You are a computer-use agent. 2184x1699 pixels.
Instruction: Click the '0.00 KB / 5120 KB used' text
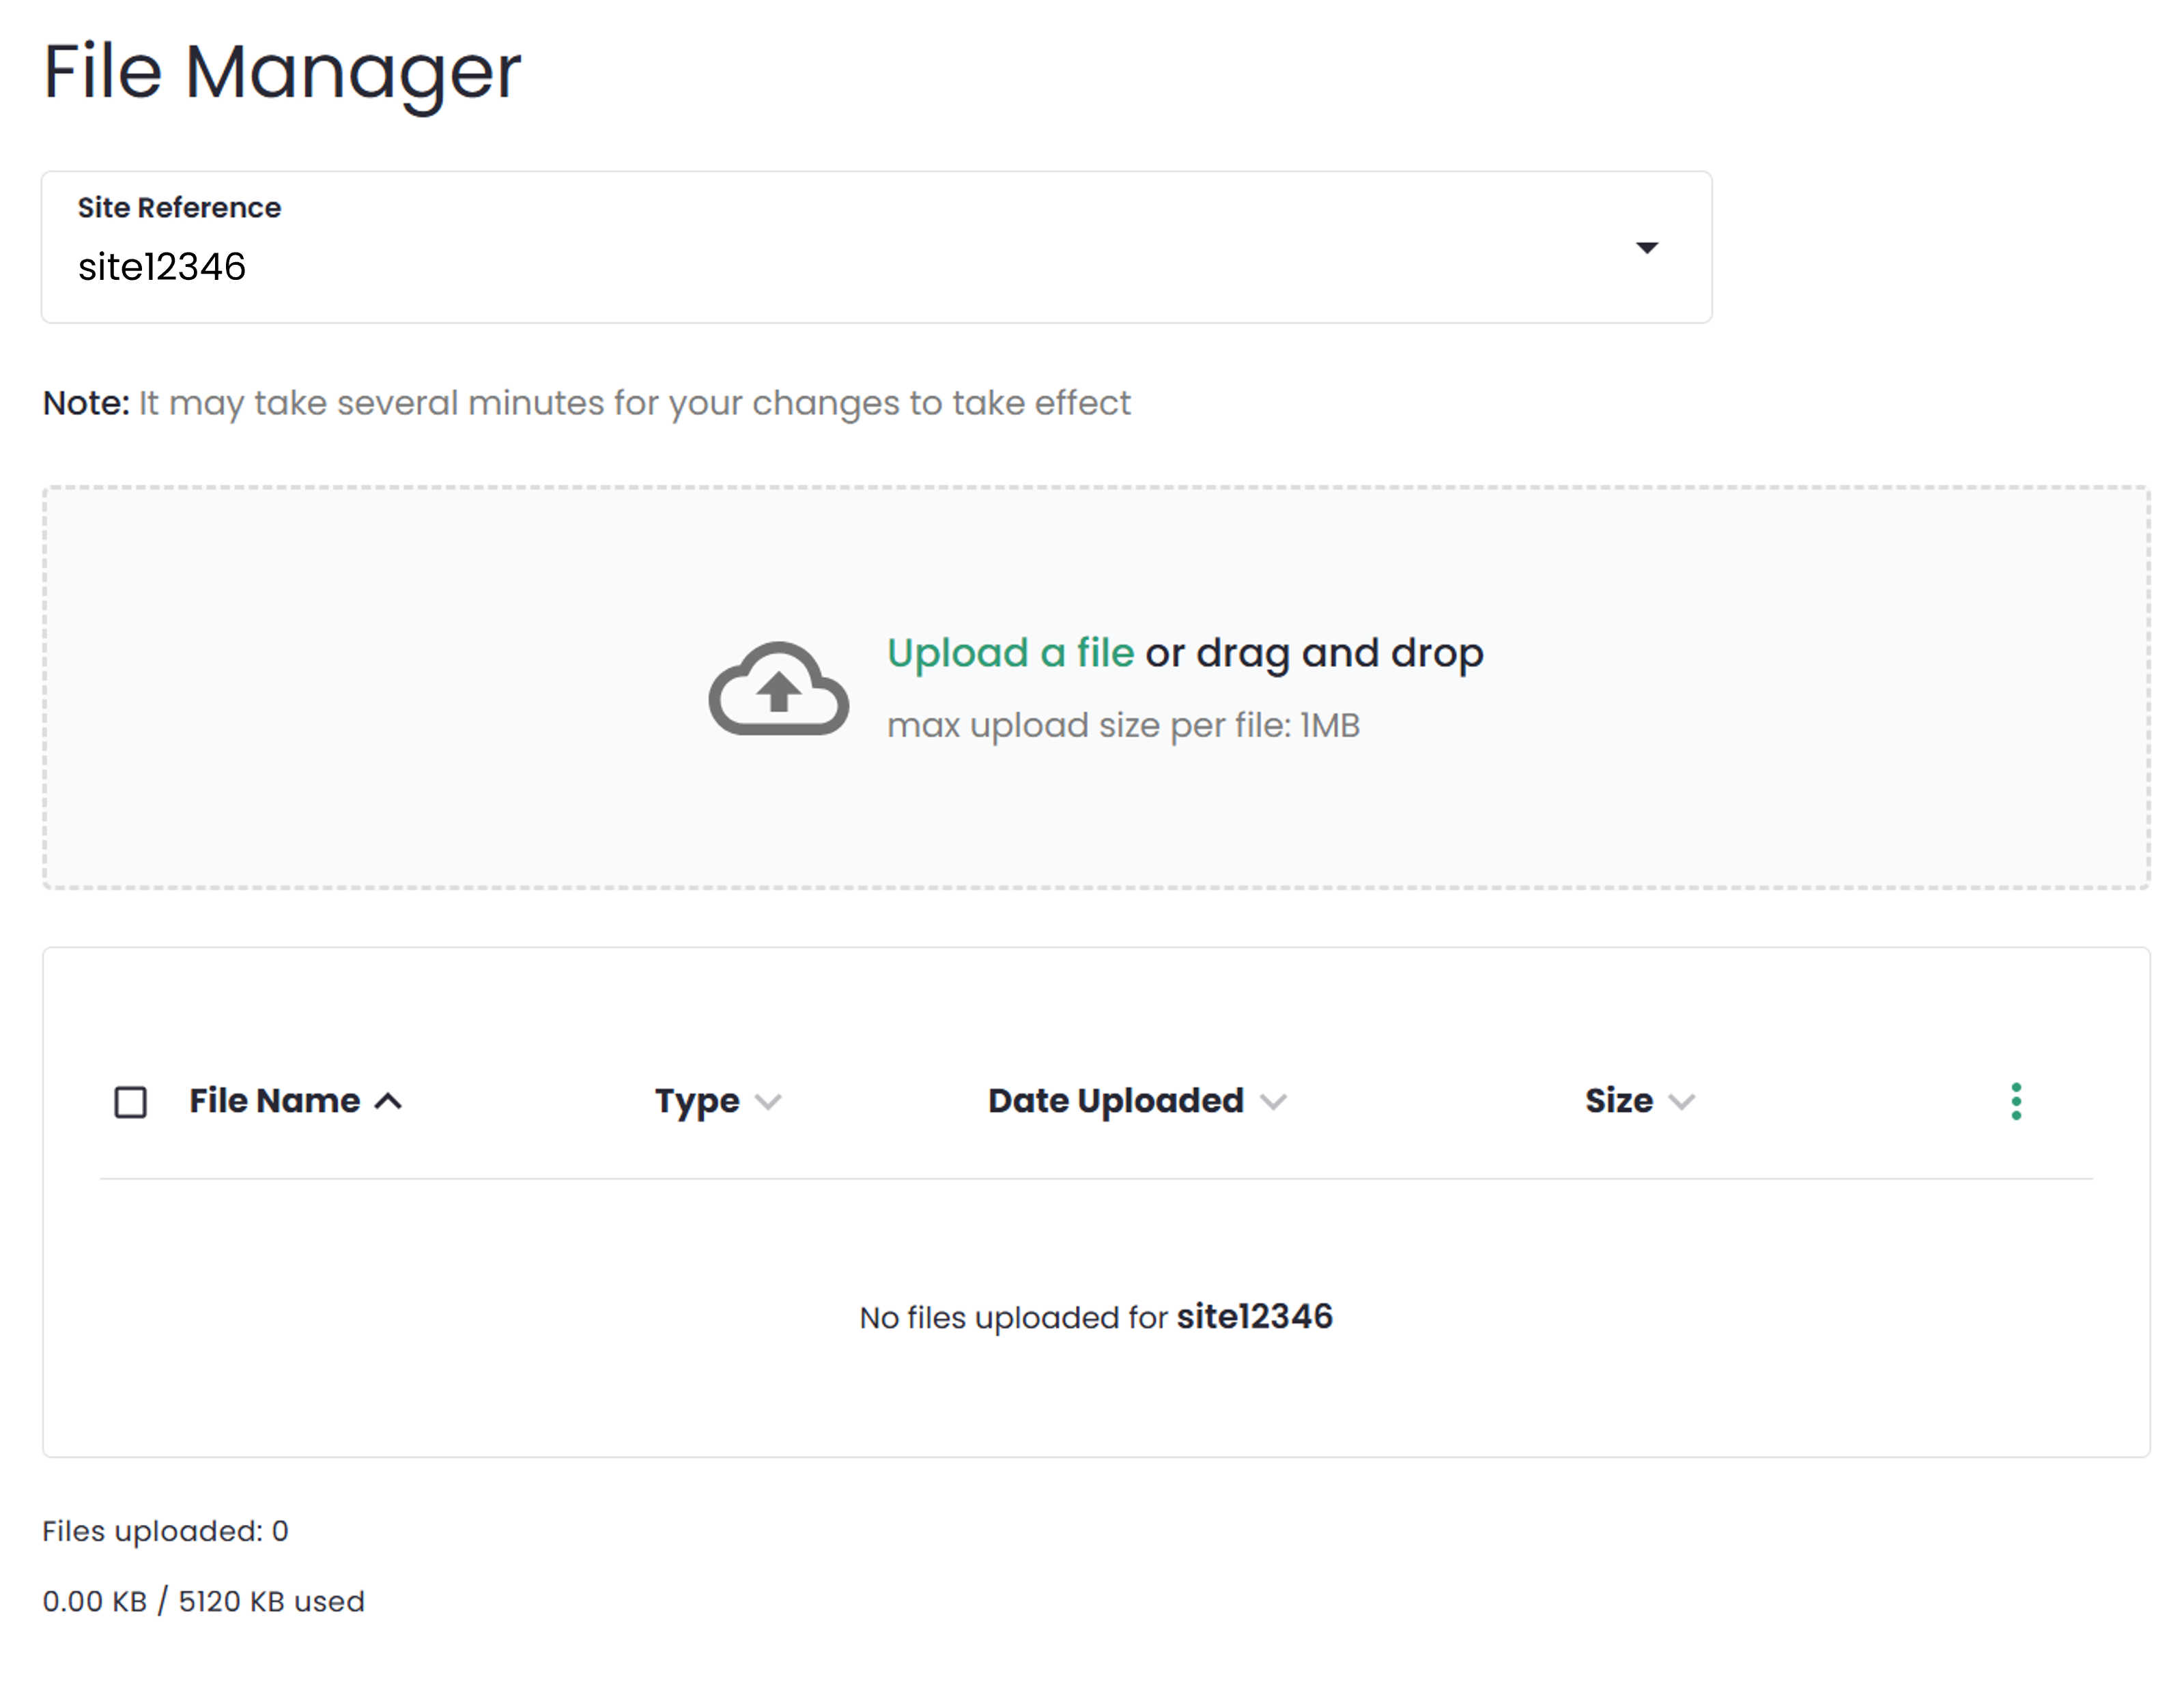203,1601
